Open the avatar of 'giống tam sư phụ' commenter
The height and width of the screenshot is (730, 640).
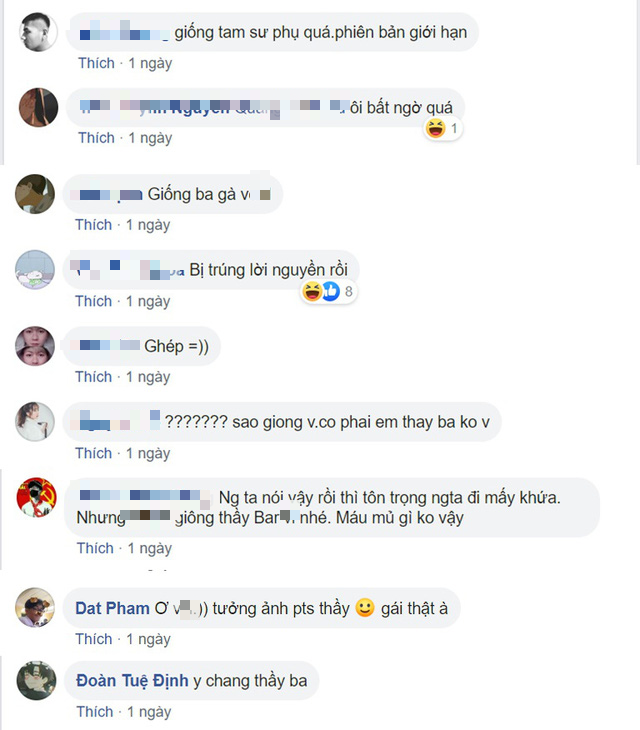point(39,32)
